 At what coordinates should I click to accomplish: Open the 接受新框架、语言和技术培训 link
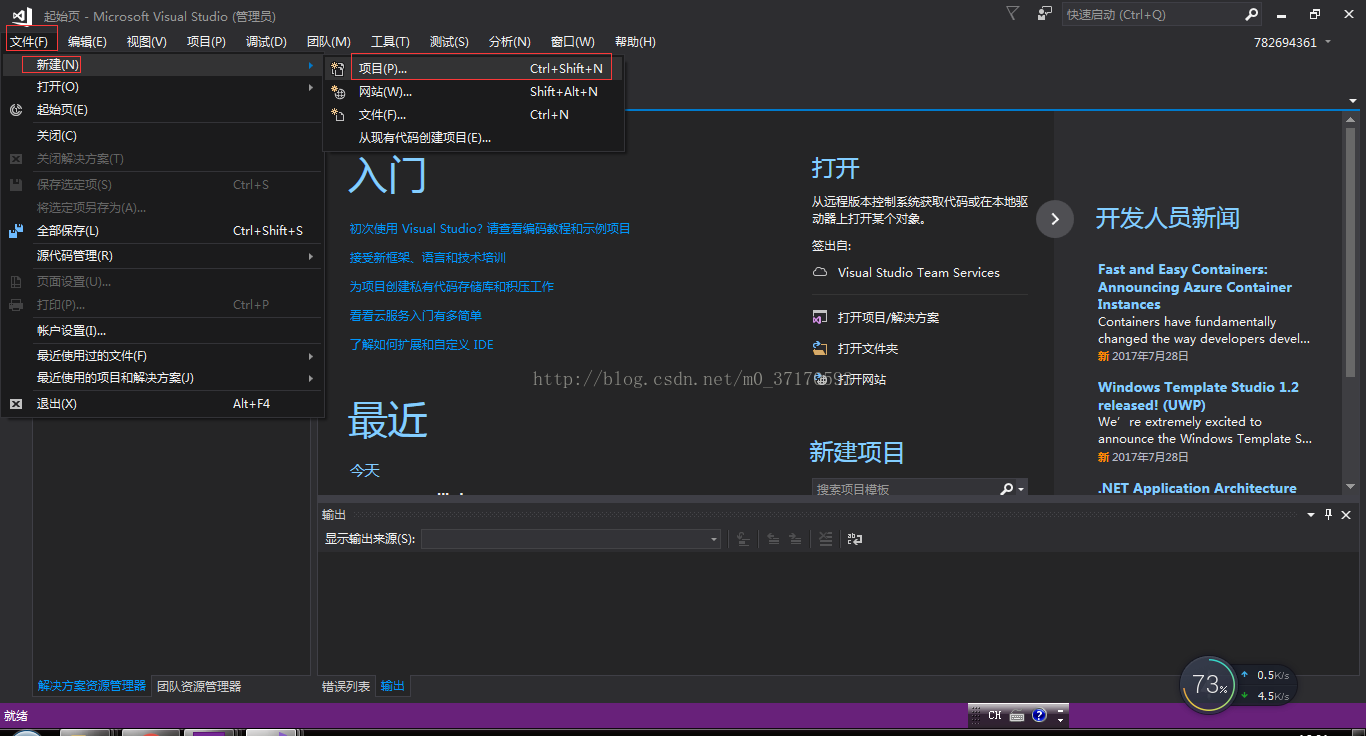point(427,258)
